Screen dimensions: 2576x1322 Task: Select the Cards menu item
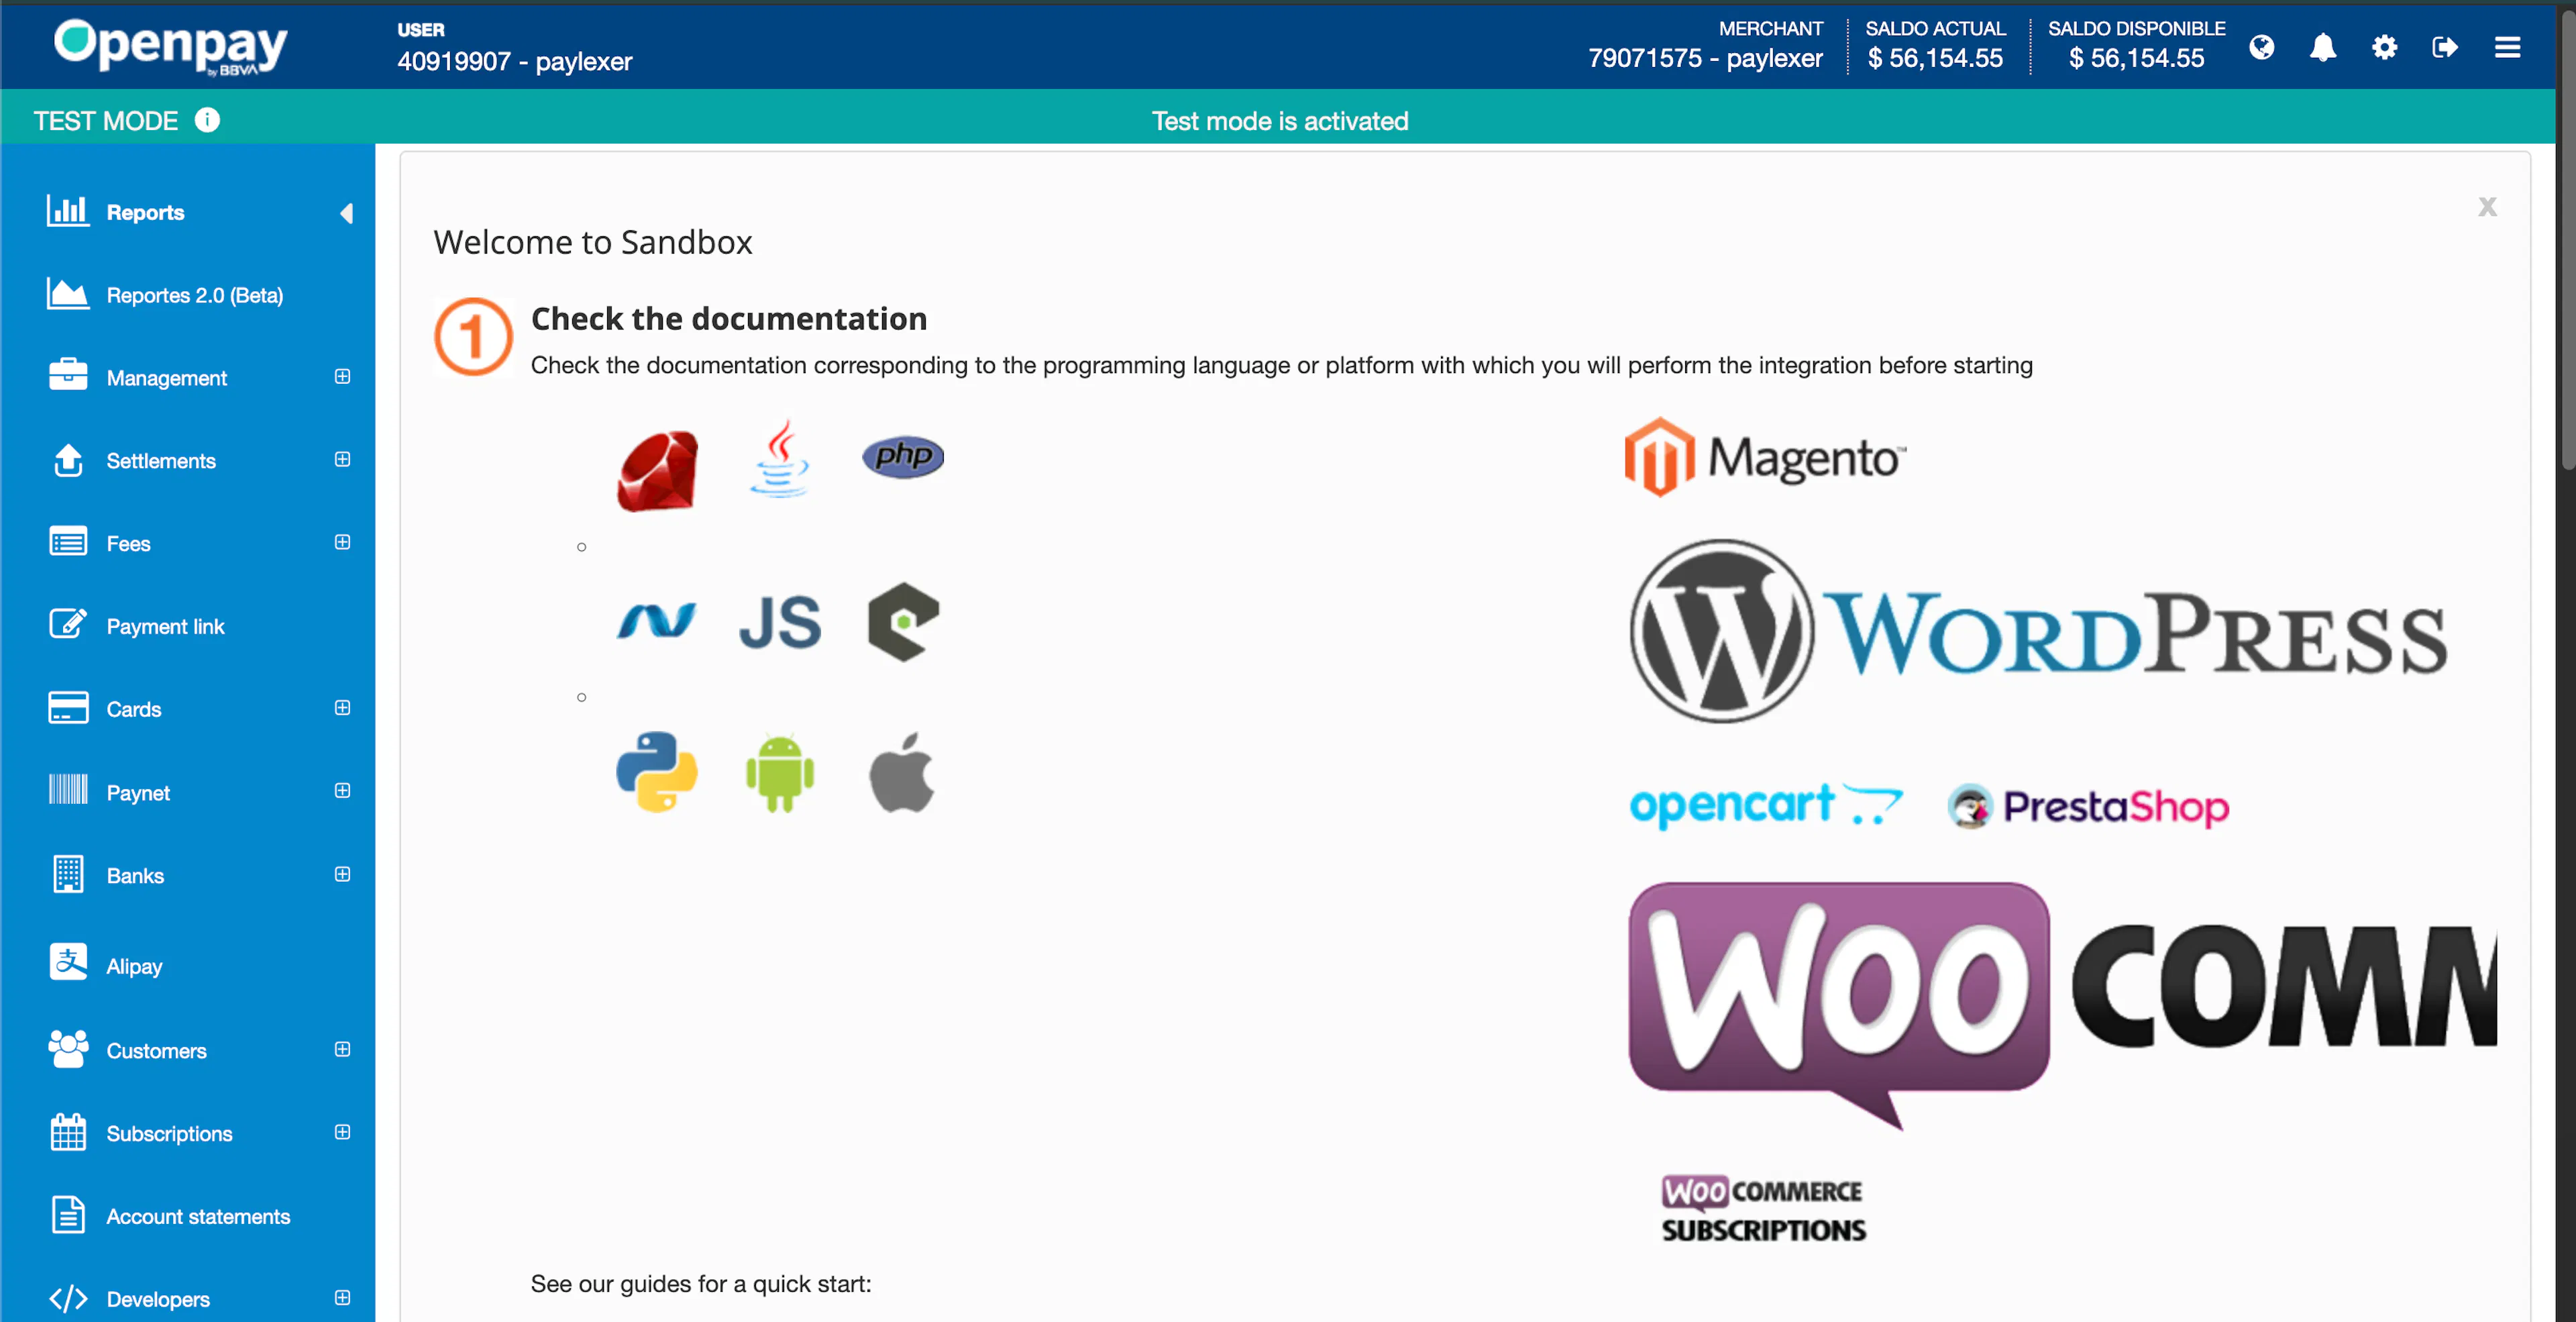pyautogui.click(x=188, y=709)
